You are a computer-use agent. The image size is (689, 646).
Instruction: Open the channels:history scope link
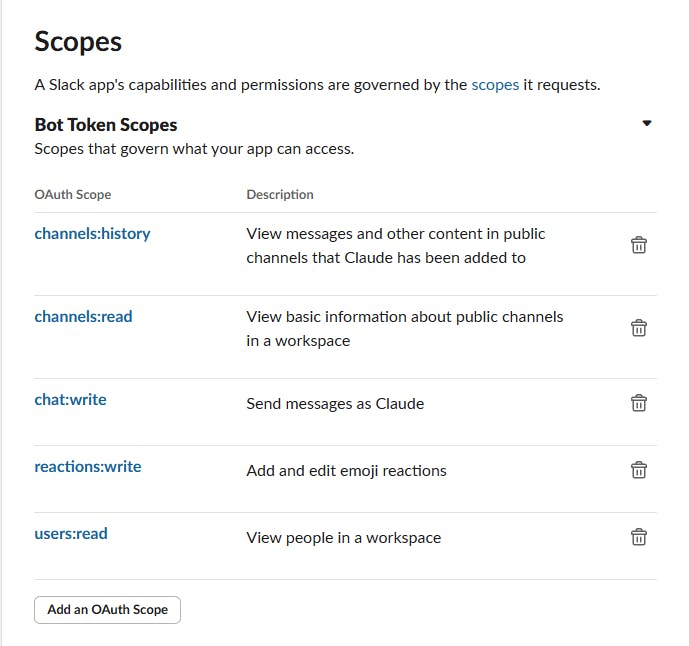(x=92, y=234)
